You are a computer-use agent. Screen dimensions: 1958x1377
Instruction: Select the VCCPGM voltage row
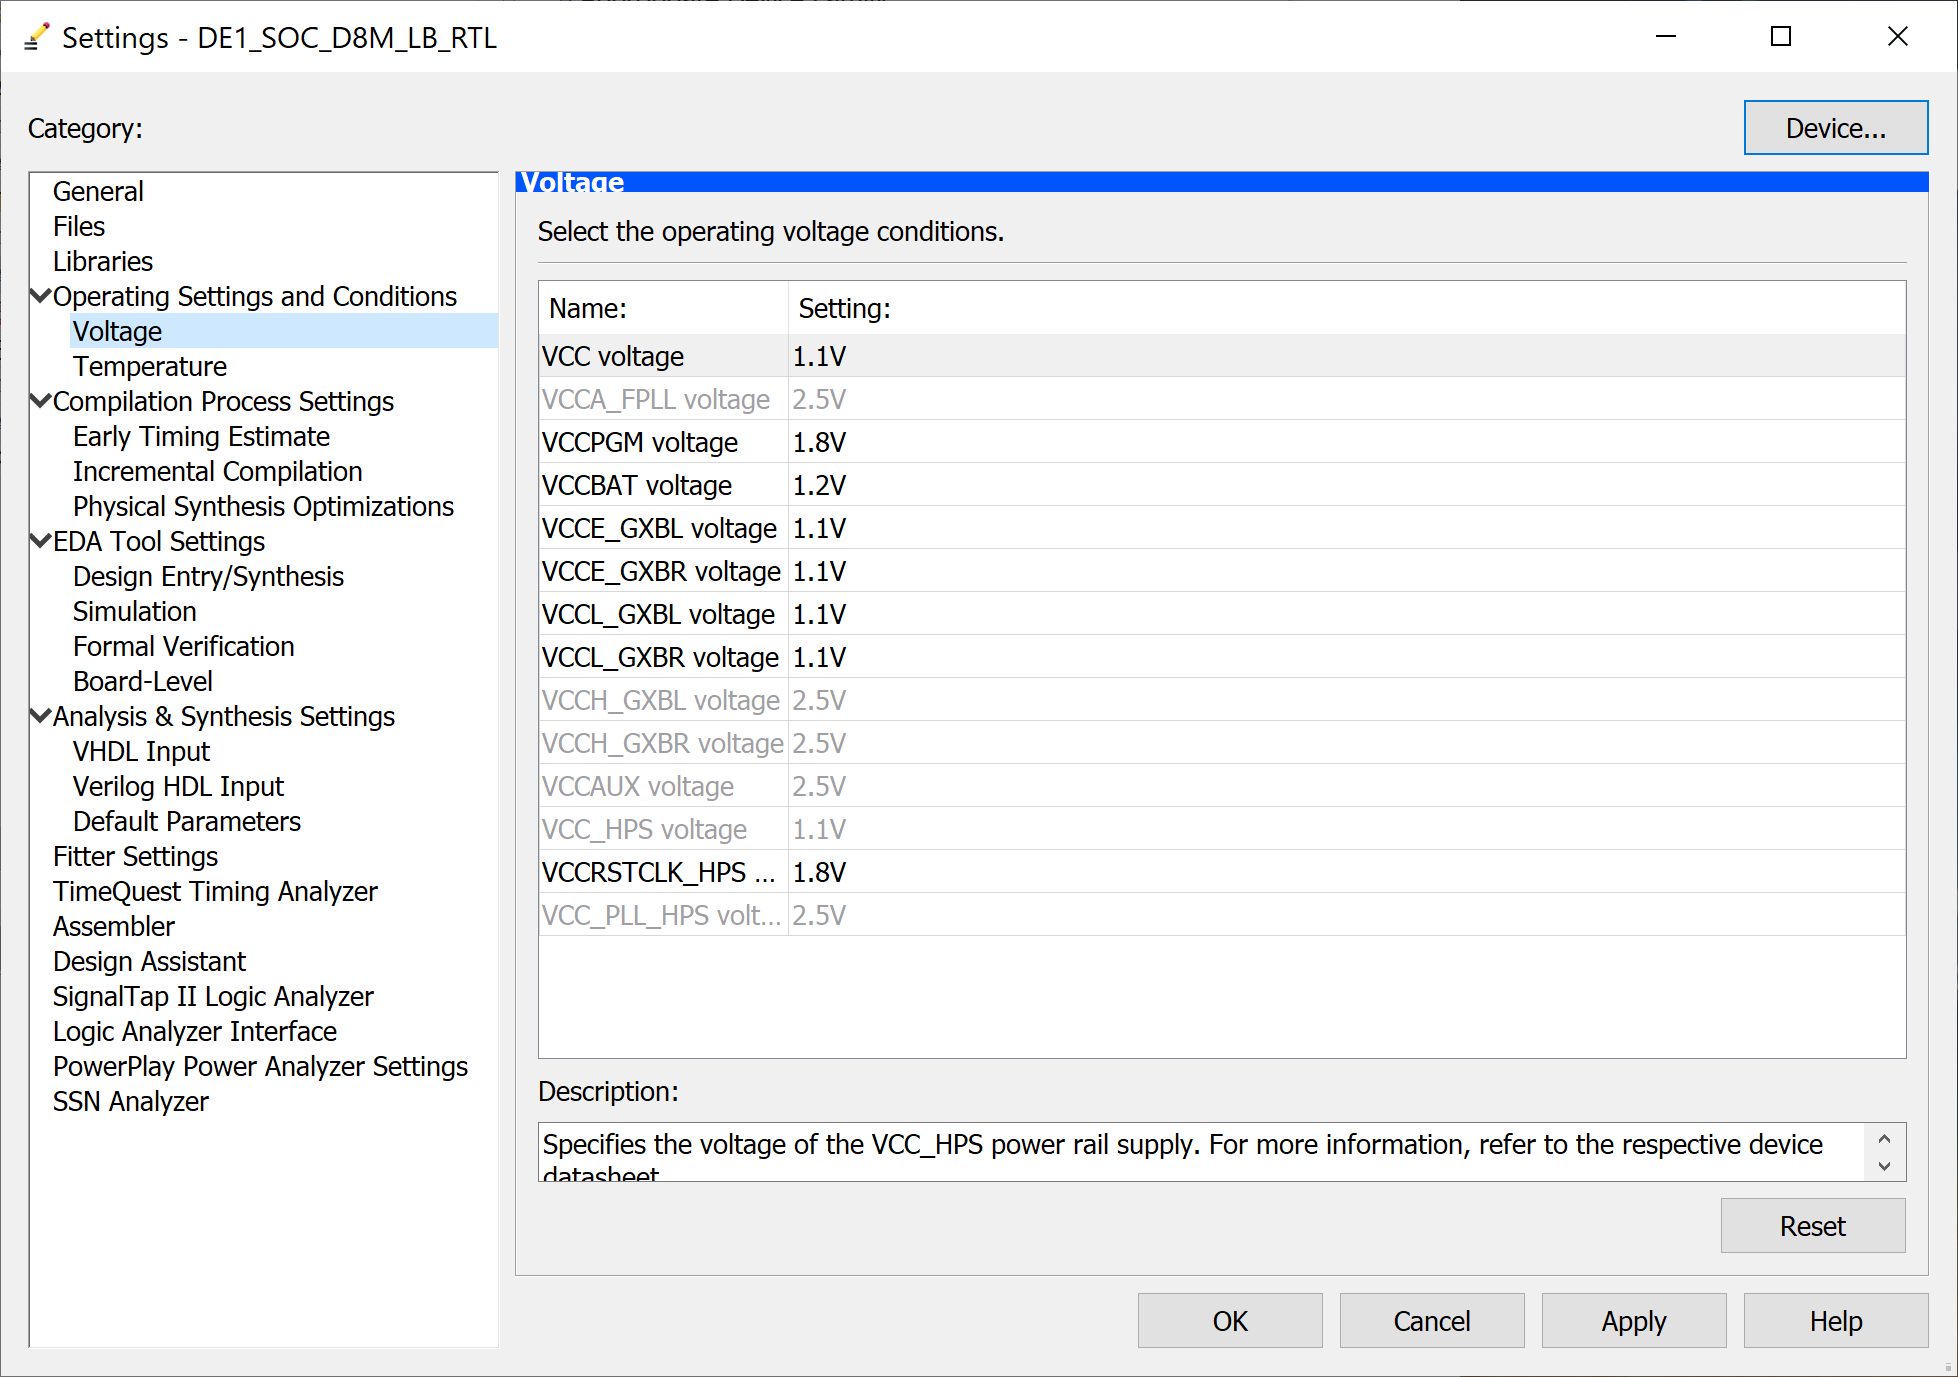click(640, 442)
